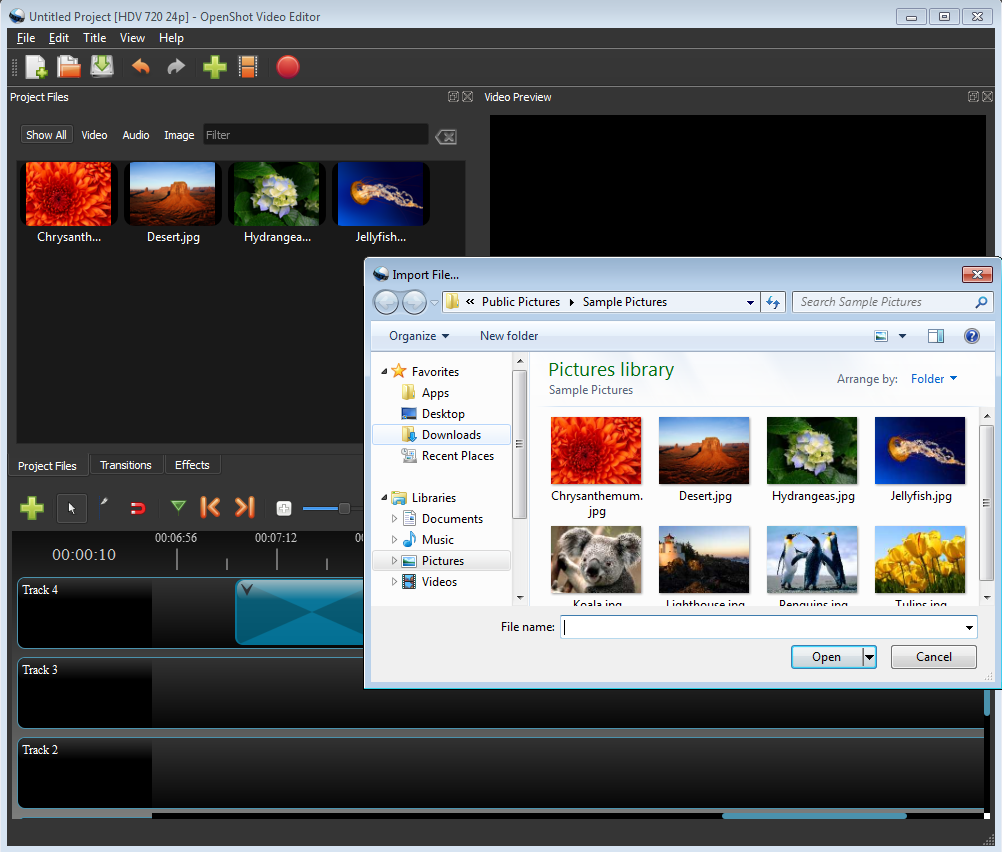Select the Jellyfish.jpg thumbnail in dialog

click(x=920, y=452)
